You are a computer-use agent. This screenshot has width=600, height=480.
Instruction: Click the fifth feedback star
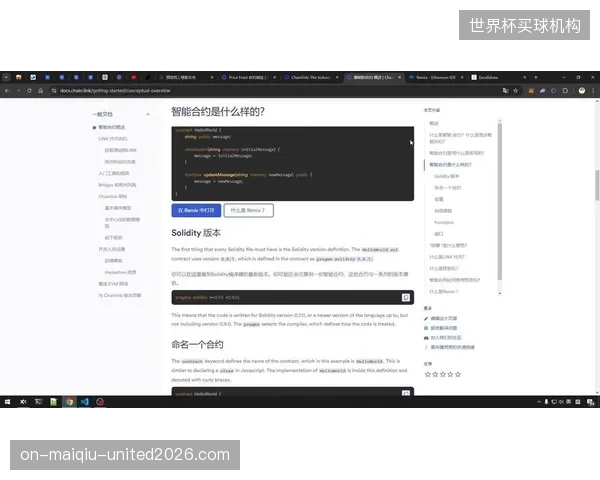458,374
